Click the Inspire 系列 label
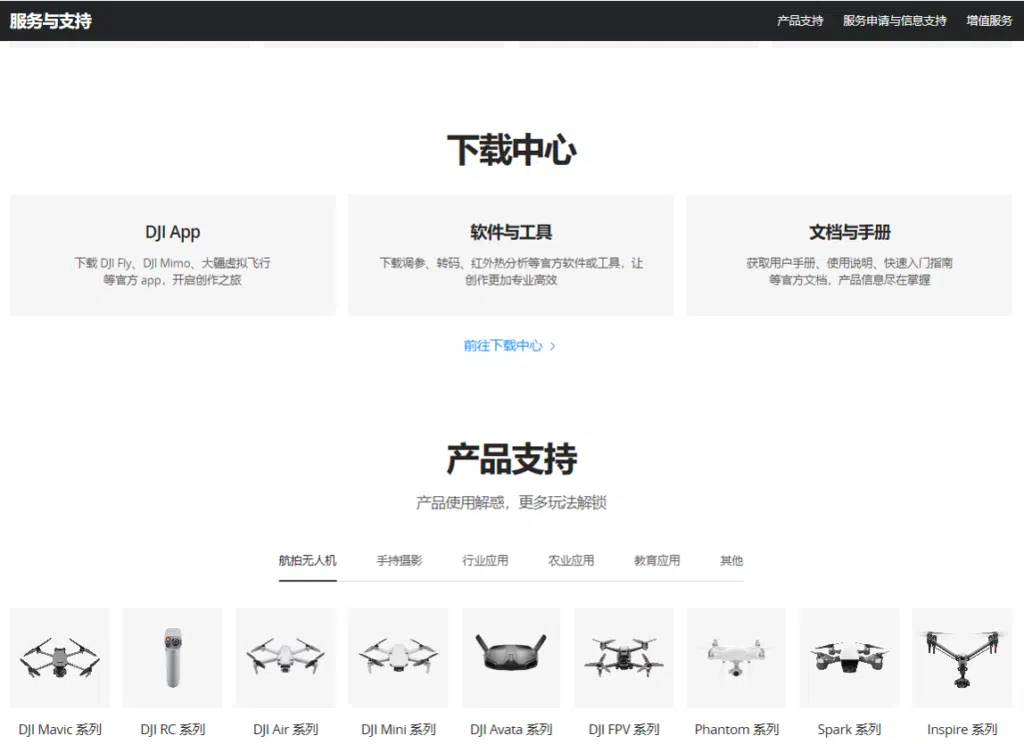Screen dimensions: 1024x744 pos(962,729)
